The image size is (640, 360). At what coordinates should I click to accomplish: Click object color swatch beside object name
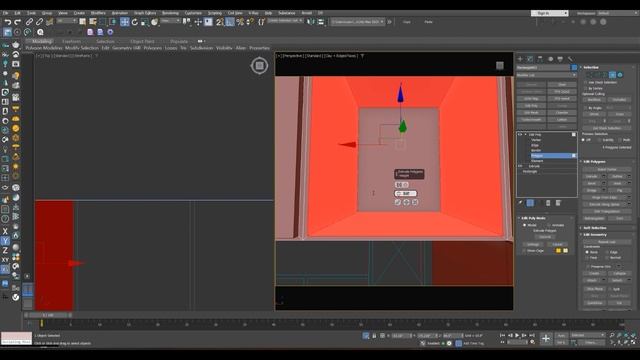574,68
